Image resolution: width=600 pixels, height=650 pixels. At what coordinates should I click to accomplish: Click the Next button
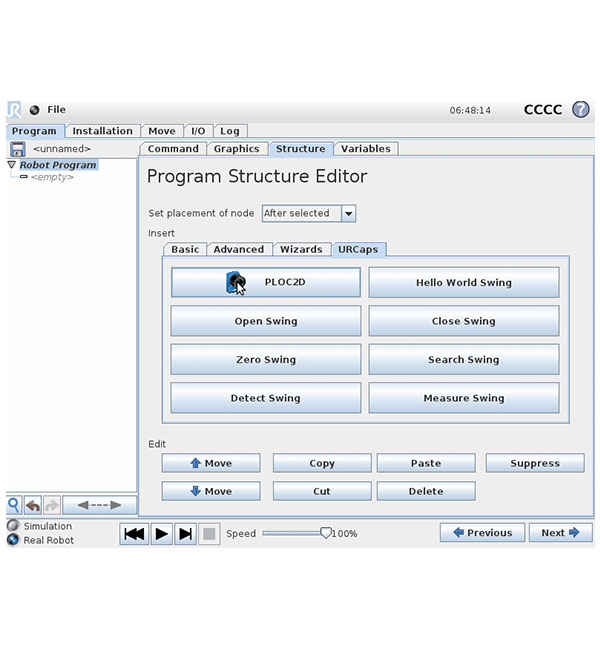pyautogui.click(x=560, y=533)
